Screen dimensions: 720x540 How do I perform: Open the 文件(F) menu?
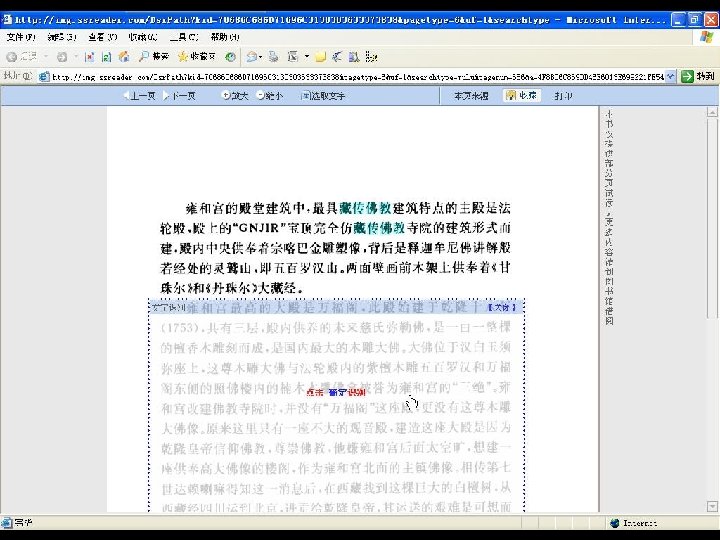click(x=21, y=37)
